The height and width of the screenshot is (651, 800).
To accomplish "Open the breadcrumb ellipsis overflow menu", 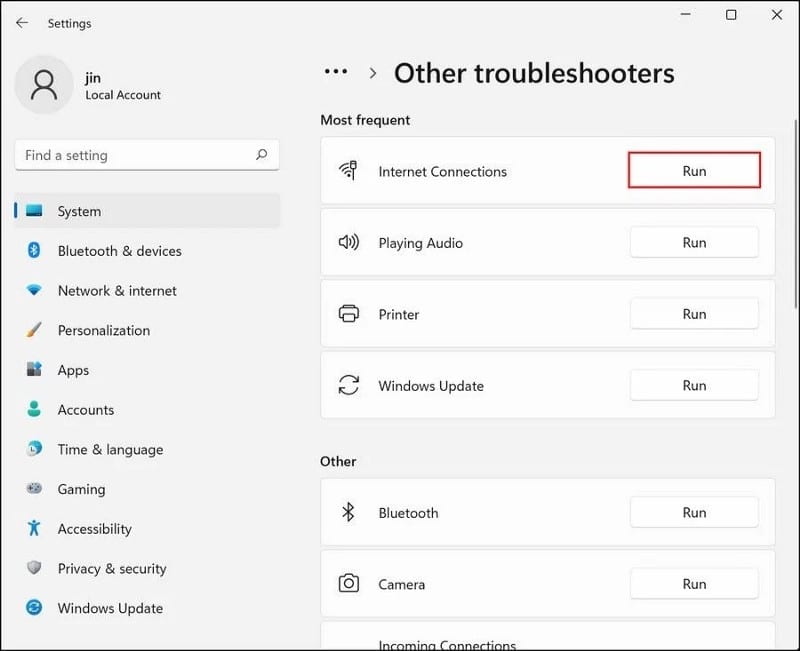I will (335, 71).
